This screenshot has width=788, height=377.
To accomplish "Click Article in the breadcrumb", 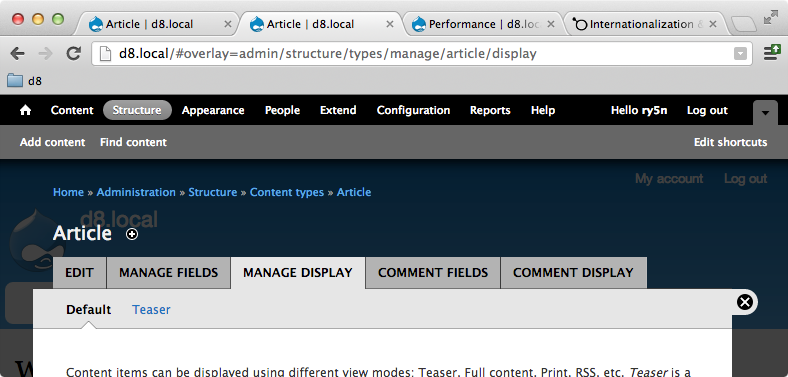I will 354,192.
